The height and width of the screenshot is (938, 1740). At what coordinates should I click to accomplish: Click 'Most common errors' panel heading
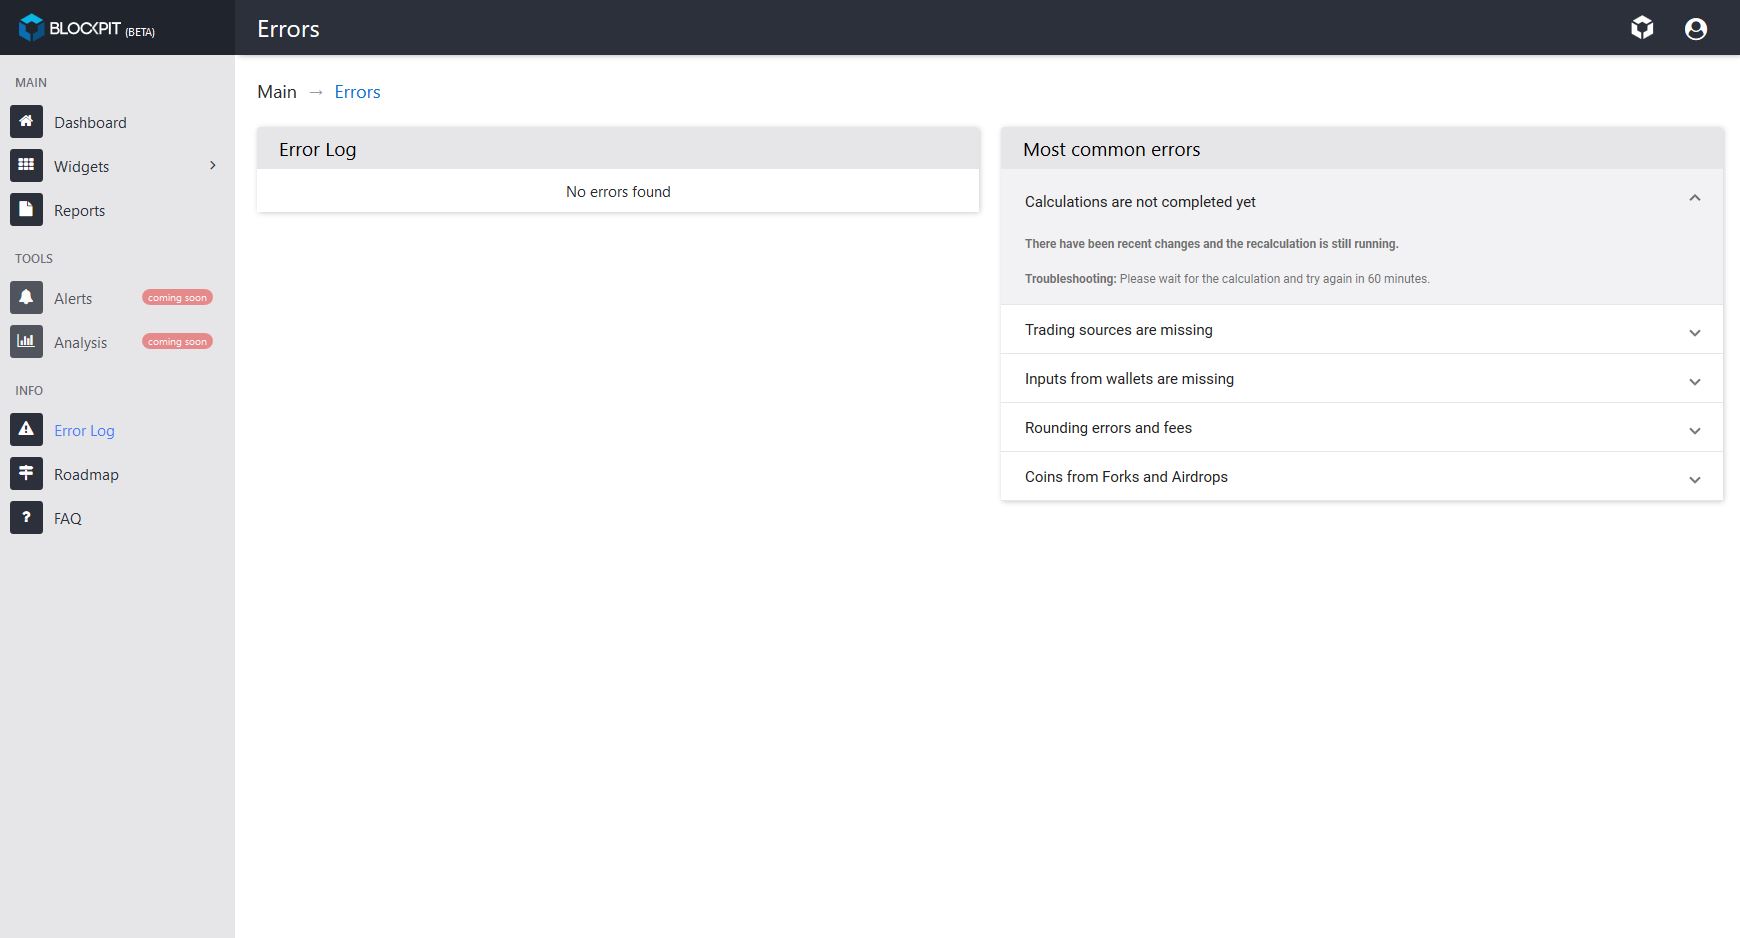[1111, 150]
